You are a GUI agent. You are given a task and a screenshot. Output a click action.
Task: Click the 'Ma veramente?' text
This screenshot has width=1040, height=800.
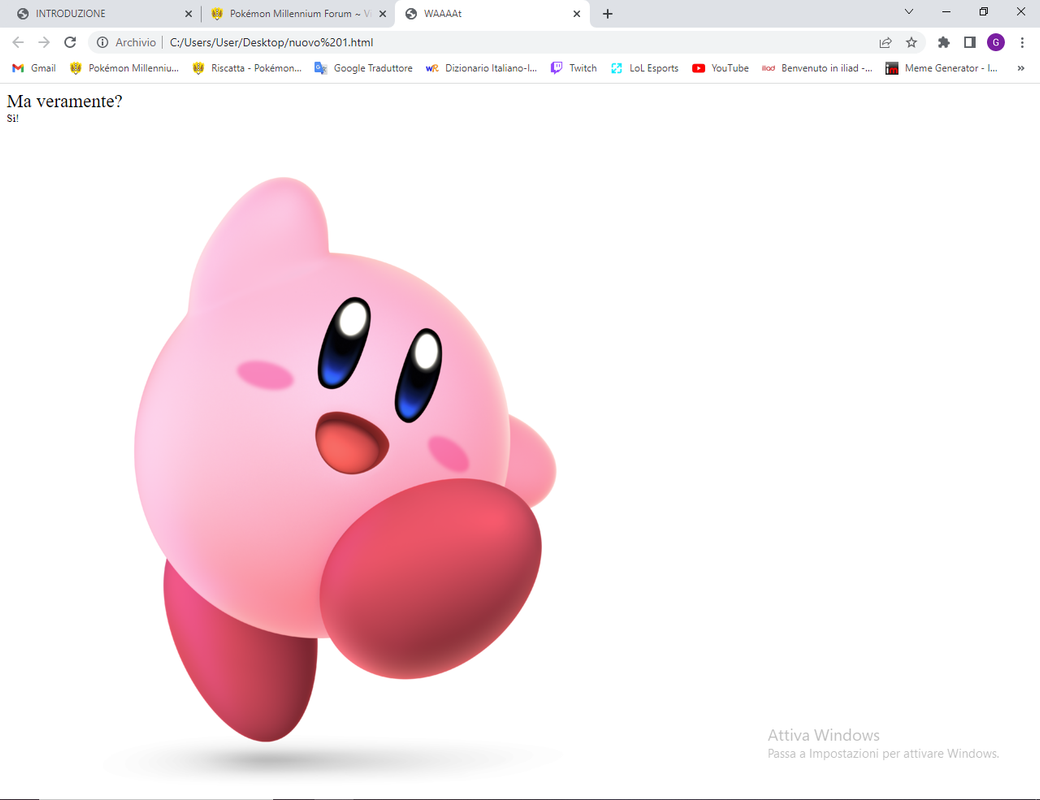point(64,101)
